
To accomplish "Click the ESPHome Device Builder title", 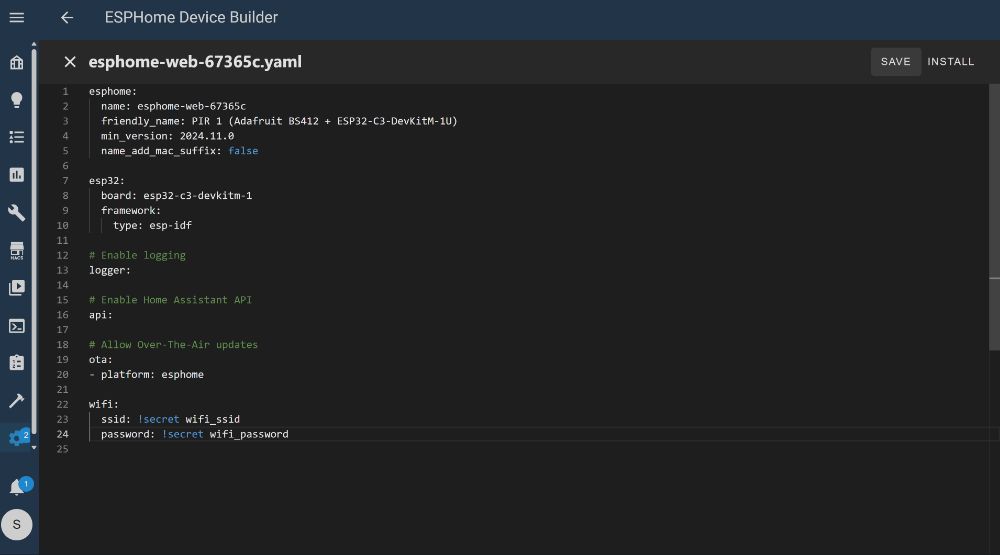I will coord(191,17).
